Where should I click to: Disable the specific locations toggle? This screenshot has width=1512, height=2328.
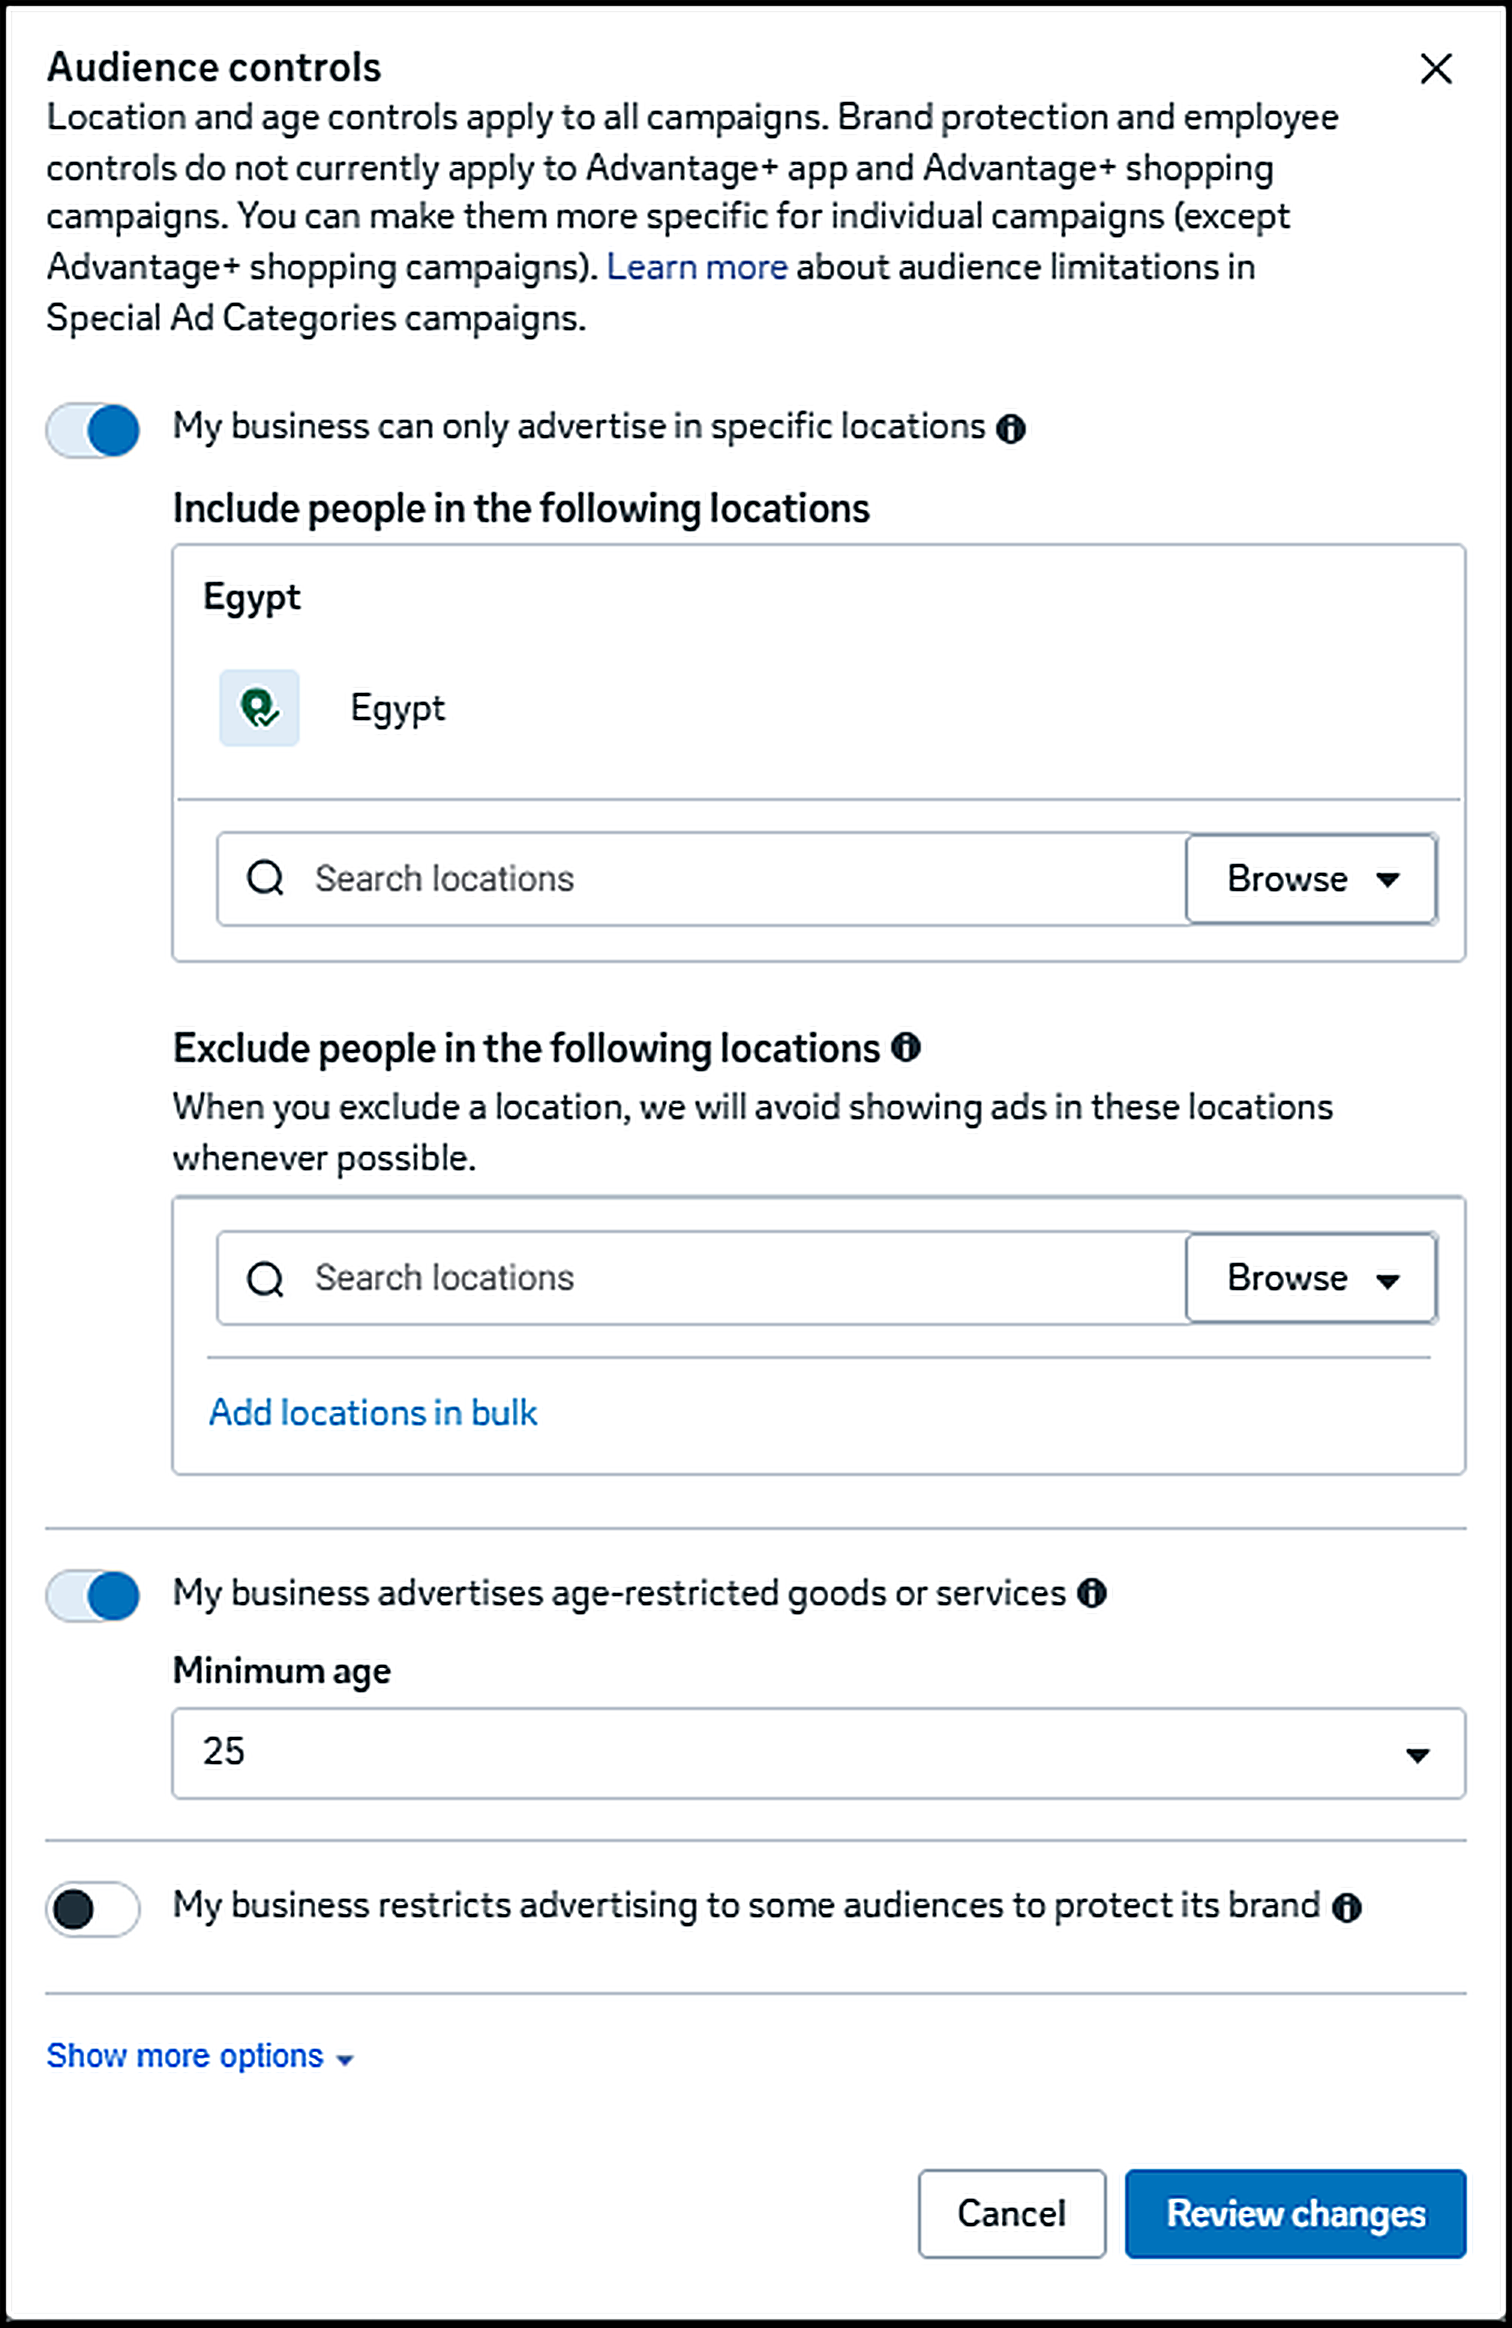click(93, 430)
